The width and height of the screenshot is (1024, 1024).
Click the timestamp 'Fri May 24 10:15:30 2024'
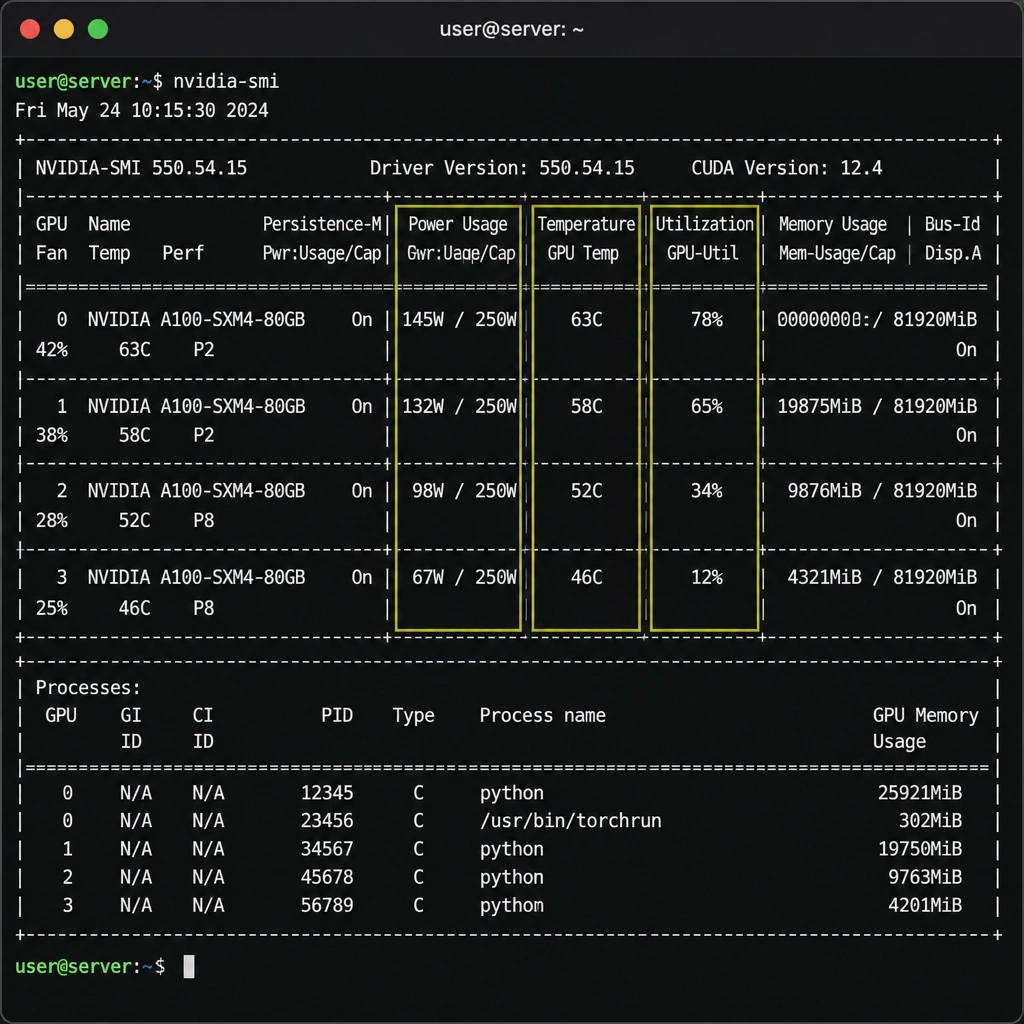[142, 110]
